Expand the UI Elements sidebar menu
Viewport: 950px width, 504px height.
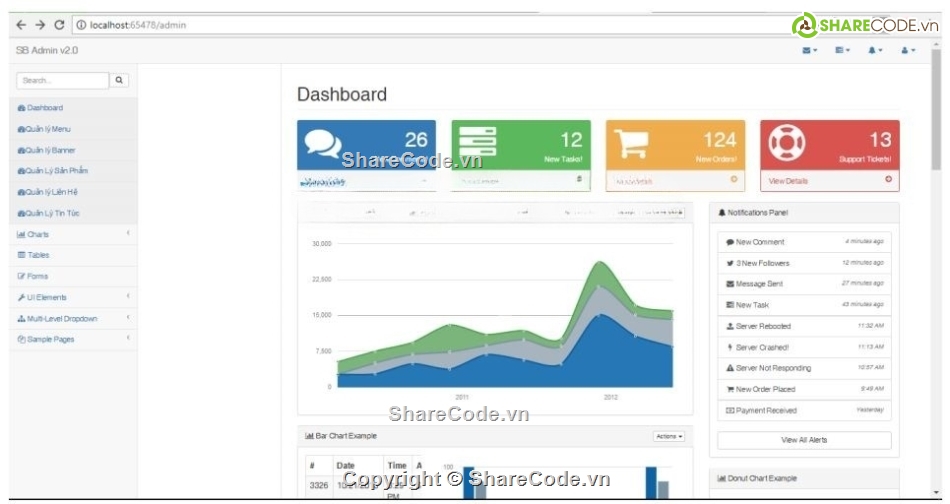pos(73,297)
